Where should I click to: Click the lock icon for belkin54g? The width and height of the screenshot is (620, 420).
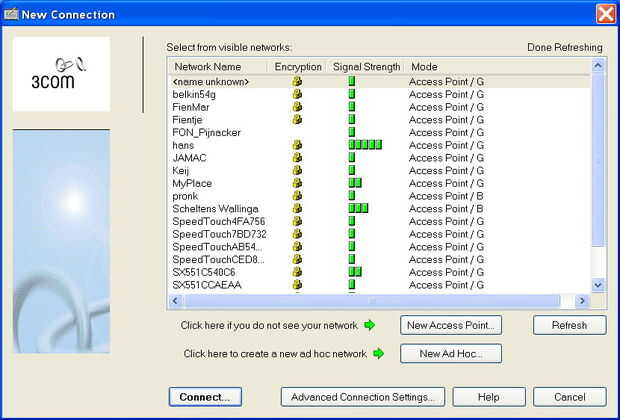(x=297, y=94)
